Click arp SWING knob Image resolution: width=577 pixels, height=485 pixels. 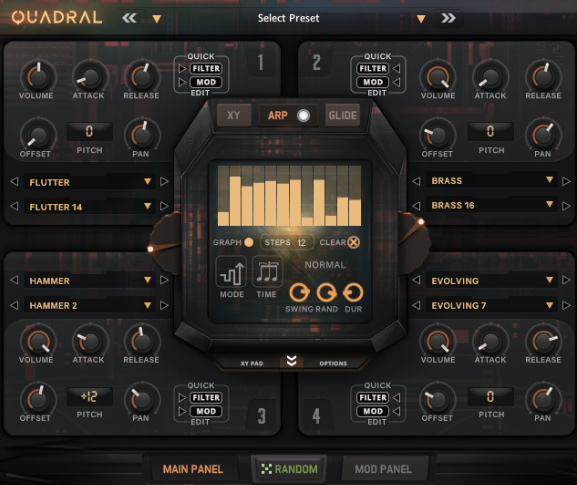(x=299, y=293)
